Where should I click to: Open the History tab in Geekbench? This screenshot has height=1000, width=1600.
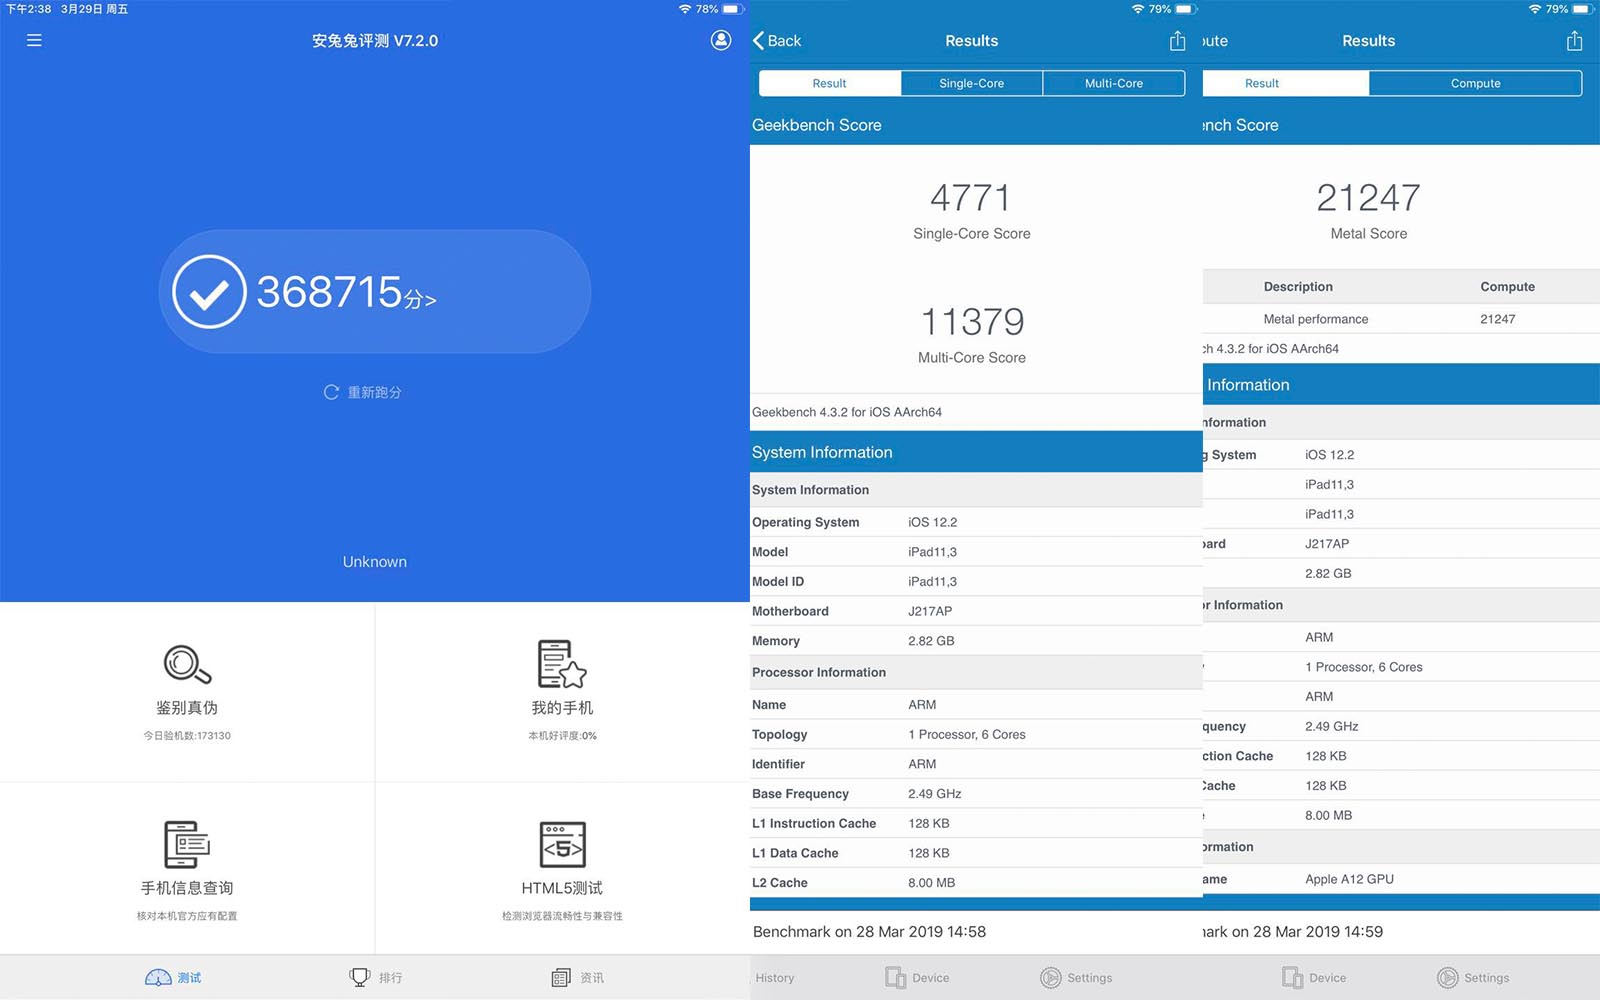(x=775, y=977)
